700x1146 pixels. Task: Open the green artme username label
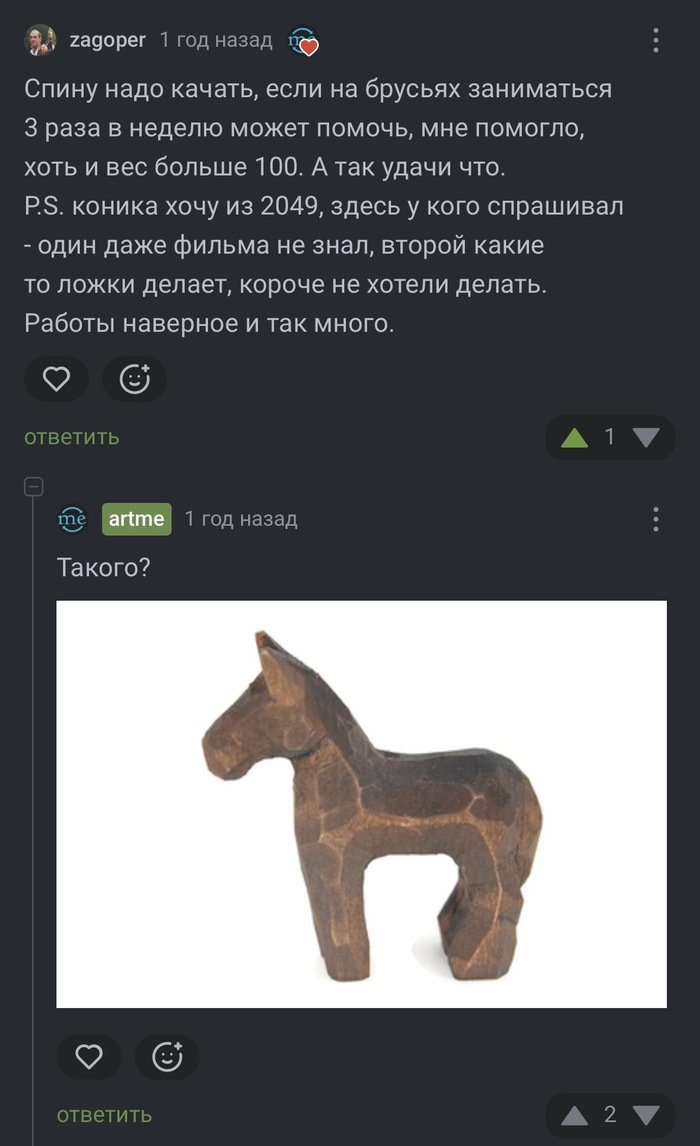pos(137,519)
